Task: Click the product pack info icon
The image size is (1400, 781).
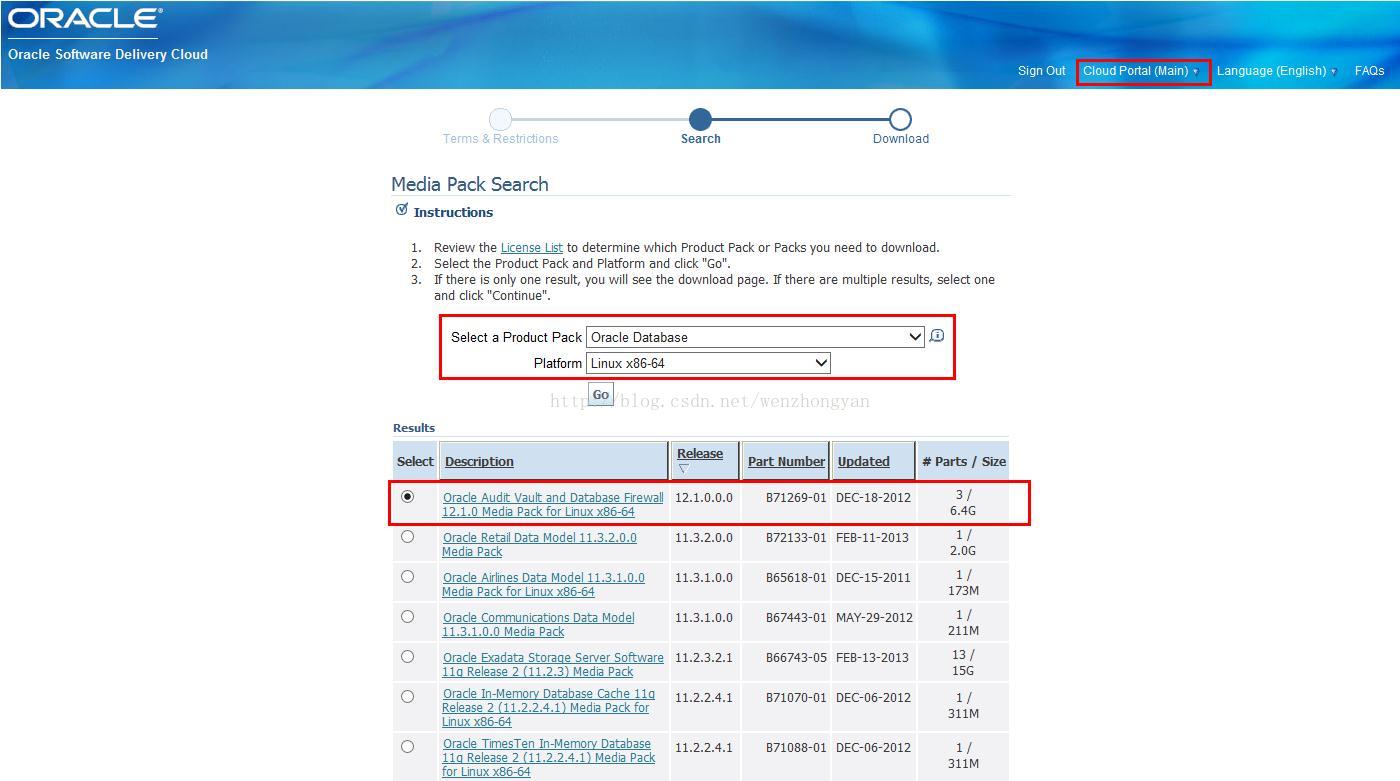Action: click(936, 336)
